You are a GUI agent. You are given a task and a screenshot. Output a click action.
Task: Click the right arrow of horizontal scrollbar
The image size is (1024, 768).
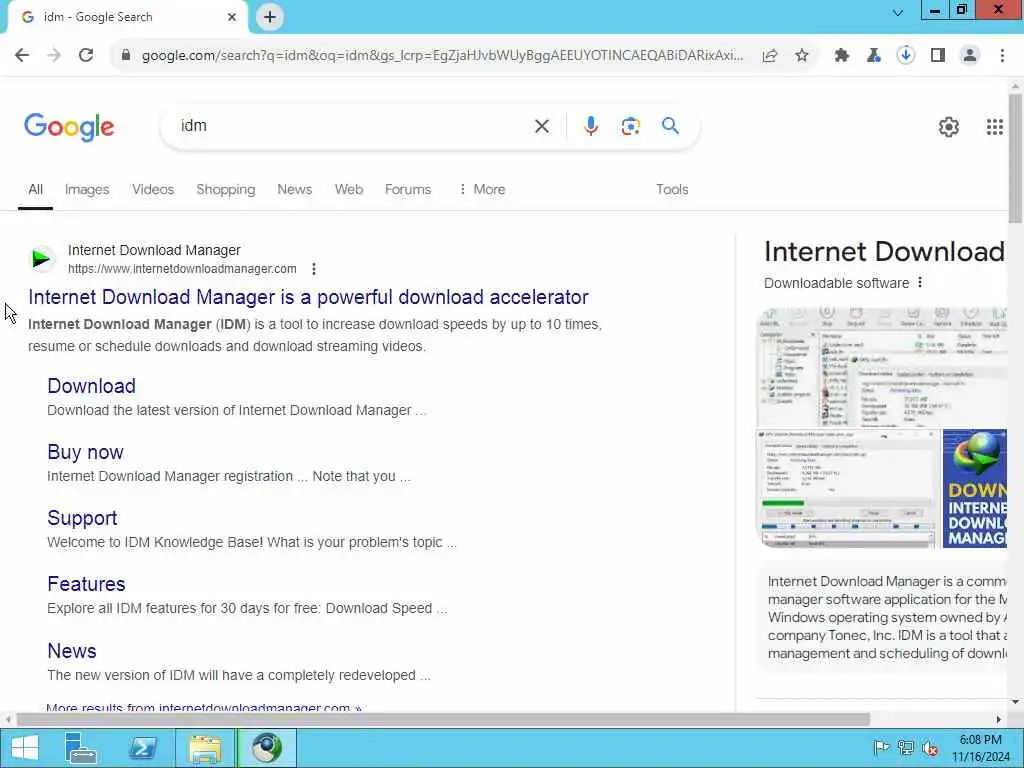click(999, 719)
